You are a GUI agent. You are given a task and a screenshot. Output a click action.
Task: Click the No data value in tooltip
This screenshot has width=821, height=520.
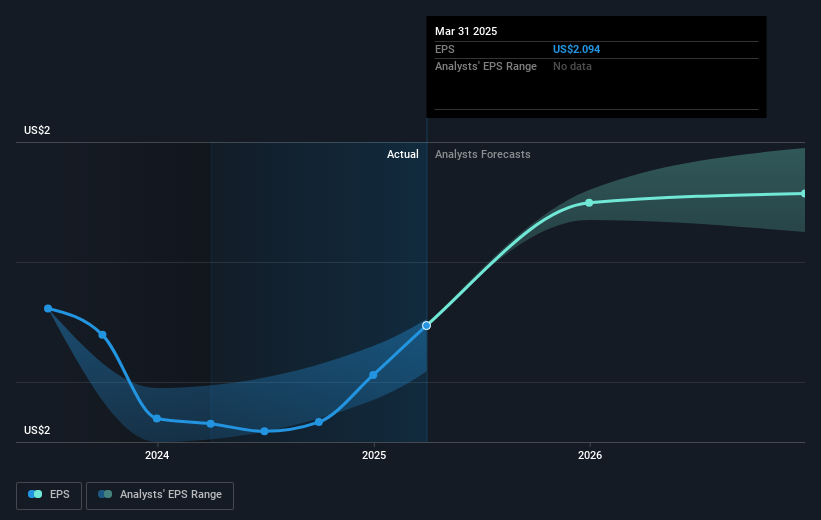tap(572, 67)
